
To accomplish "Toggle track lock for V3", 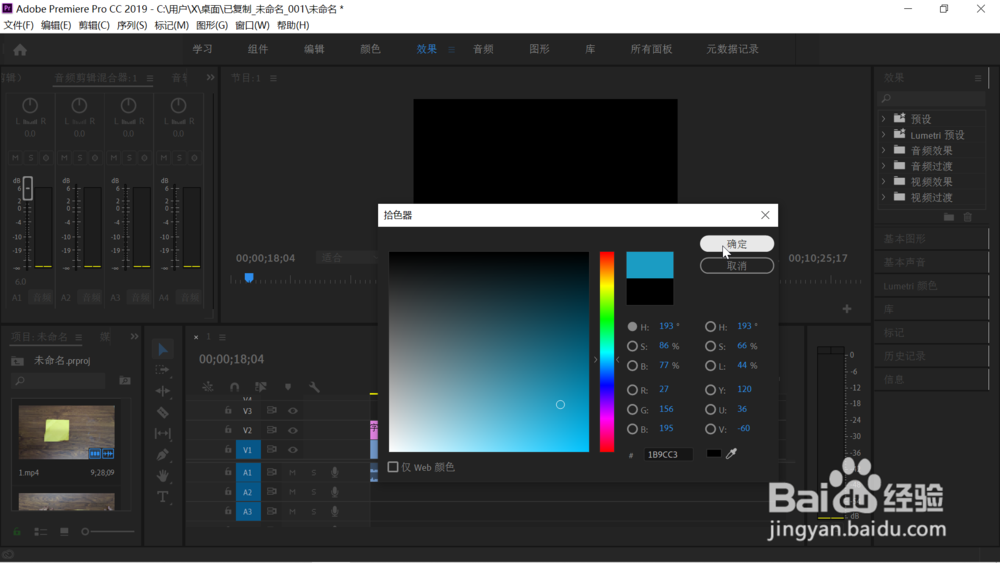I will 228,411.
